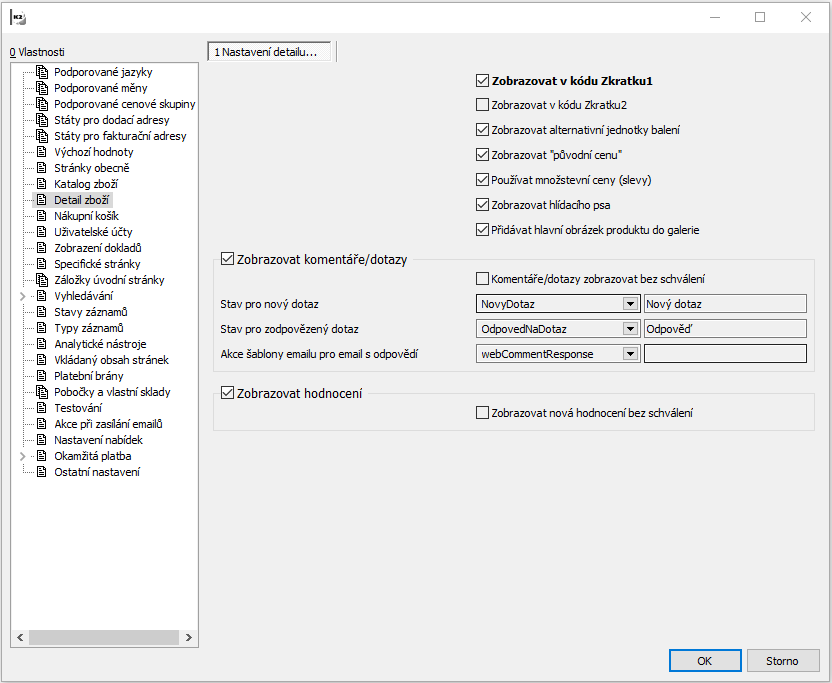This screenshot has width=832, height=683.
Task: Click the icon beside Státy pro dodací adresy
Action: pos(42,120)
